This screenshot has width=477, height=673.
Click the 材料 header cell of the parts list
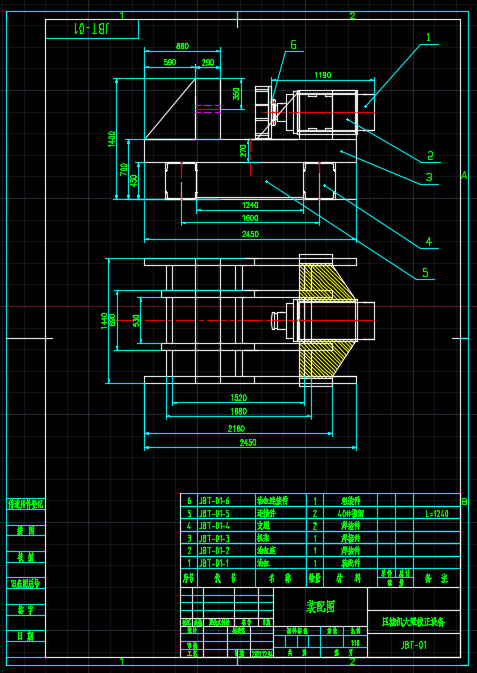(351, 578)
